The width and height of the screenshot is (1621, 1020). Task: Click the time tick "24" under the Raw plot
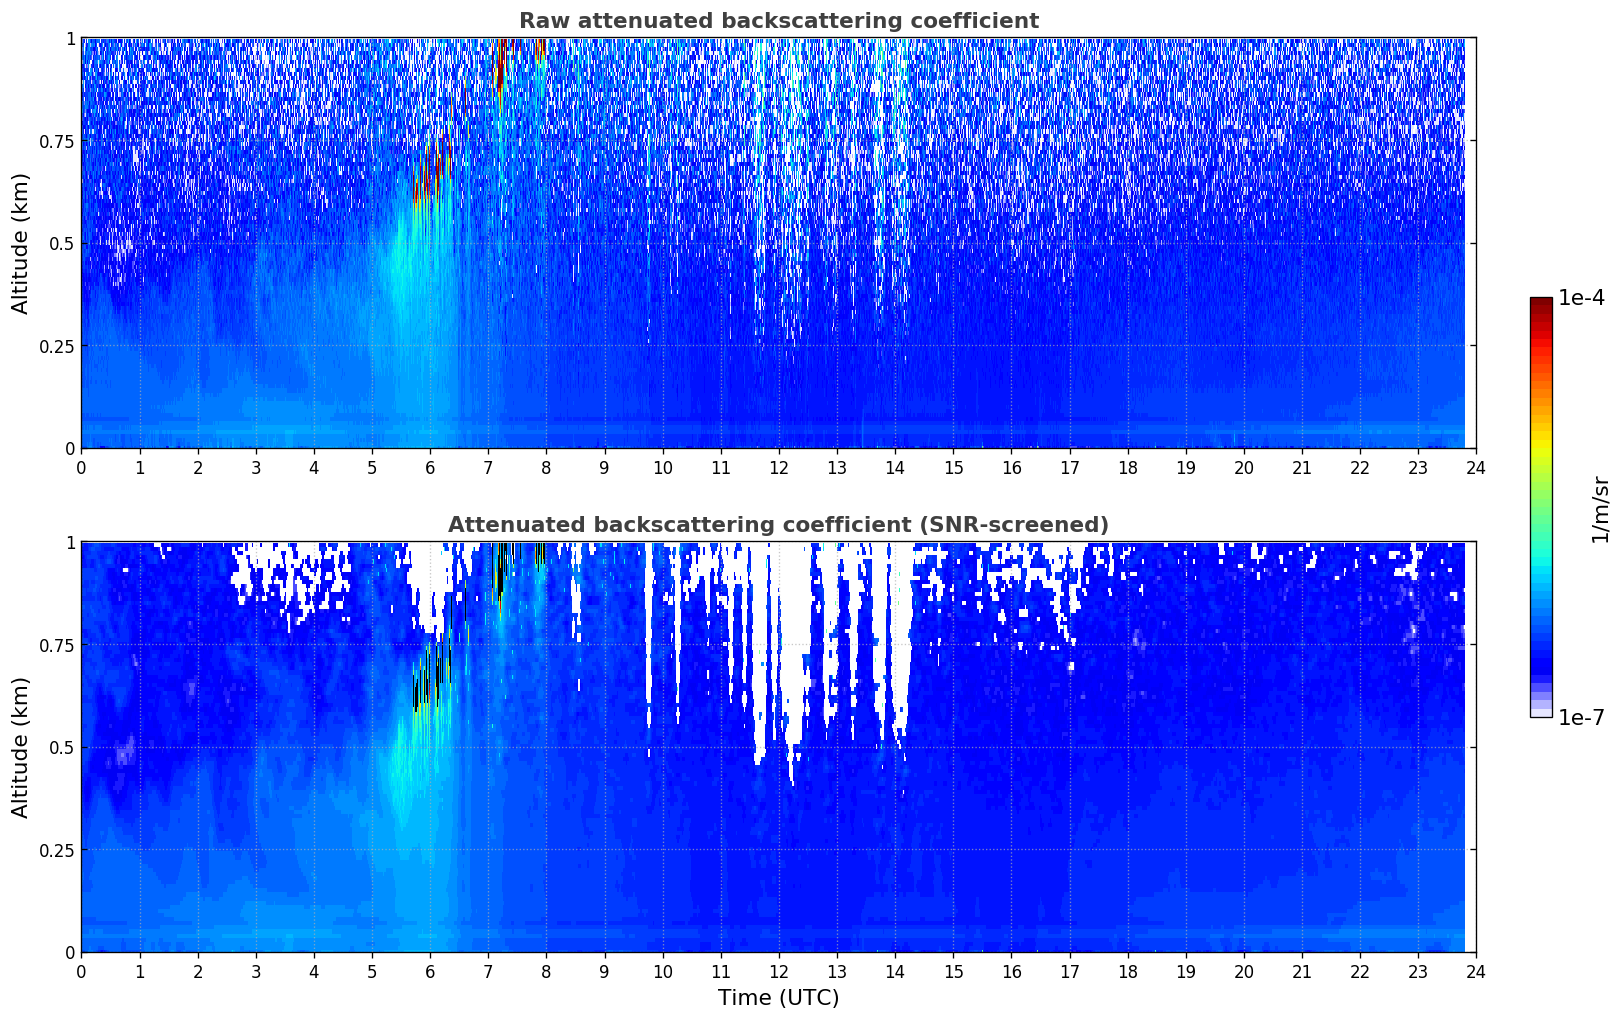click(1476, 467)
